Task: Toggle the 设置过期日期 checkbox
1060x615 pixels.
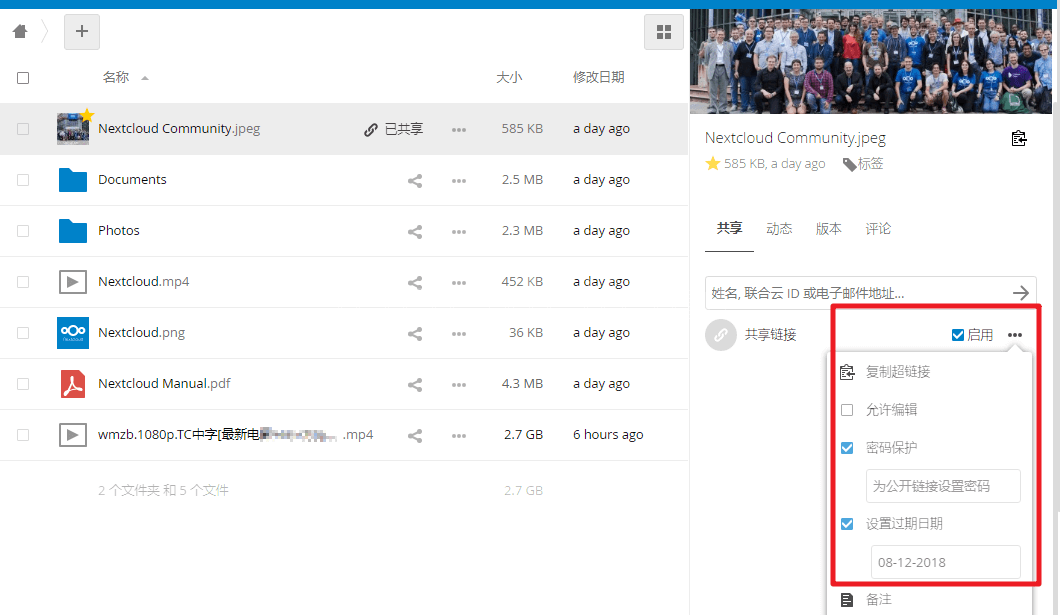Action: click(x=847, y=524)
